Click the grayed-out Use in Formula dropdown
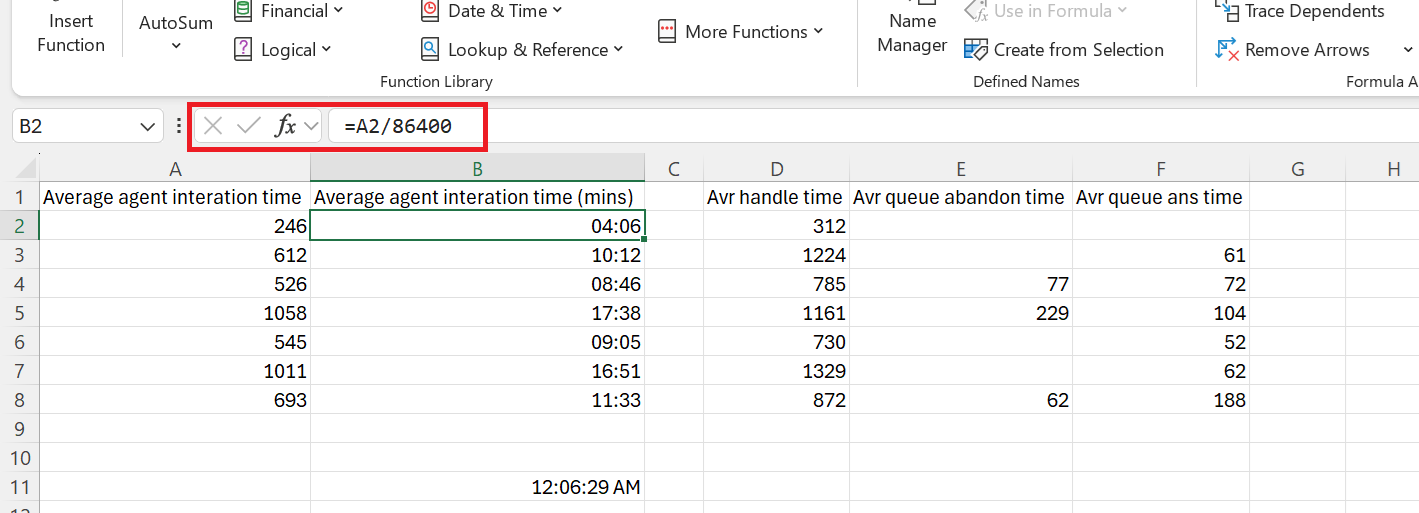This screenshot has height=513, width=1419. [x=1046, y=12]
